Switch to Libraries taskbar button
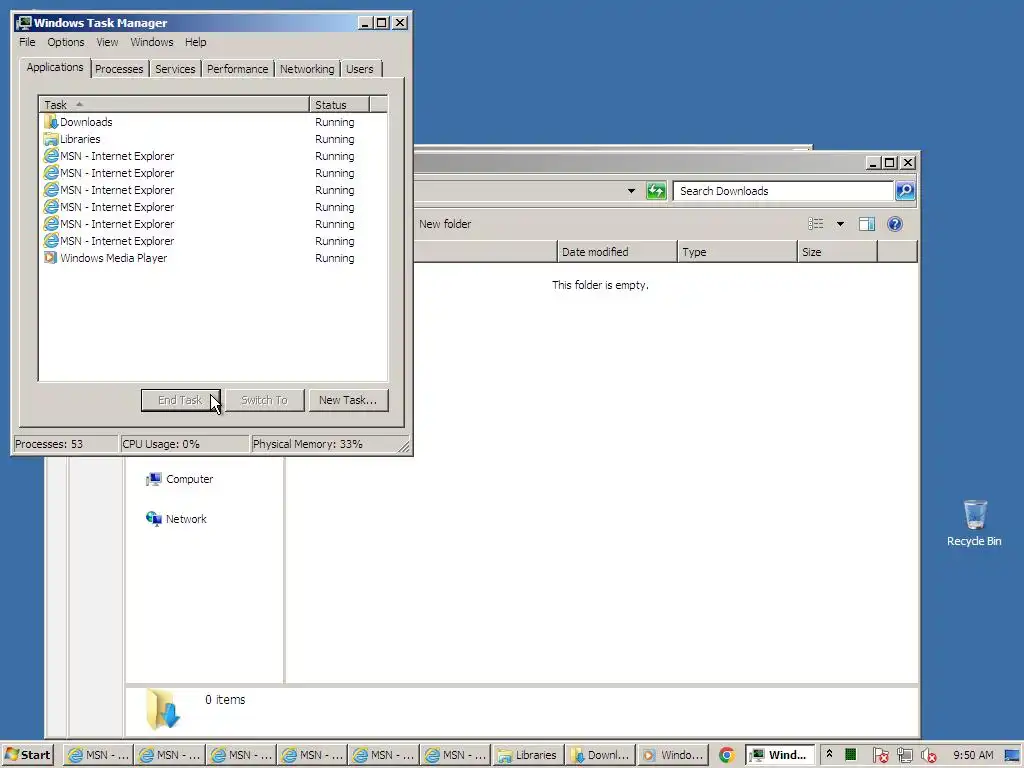 528,755
